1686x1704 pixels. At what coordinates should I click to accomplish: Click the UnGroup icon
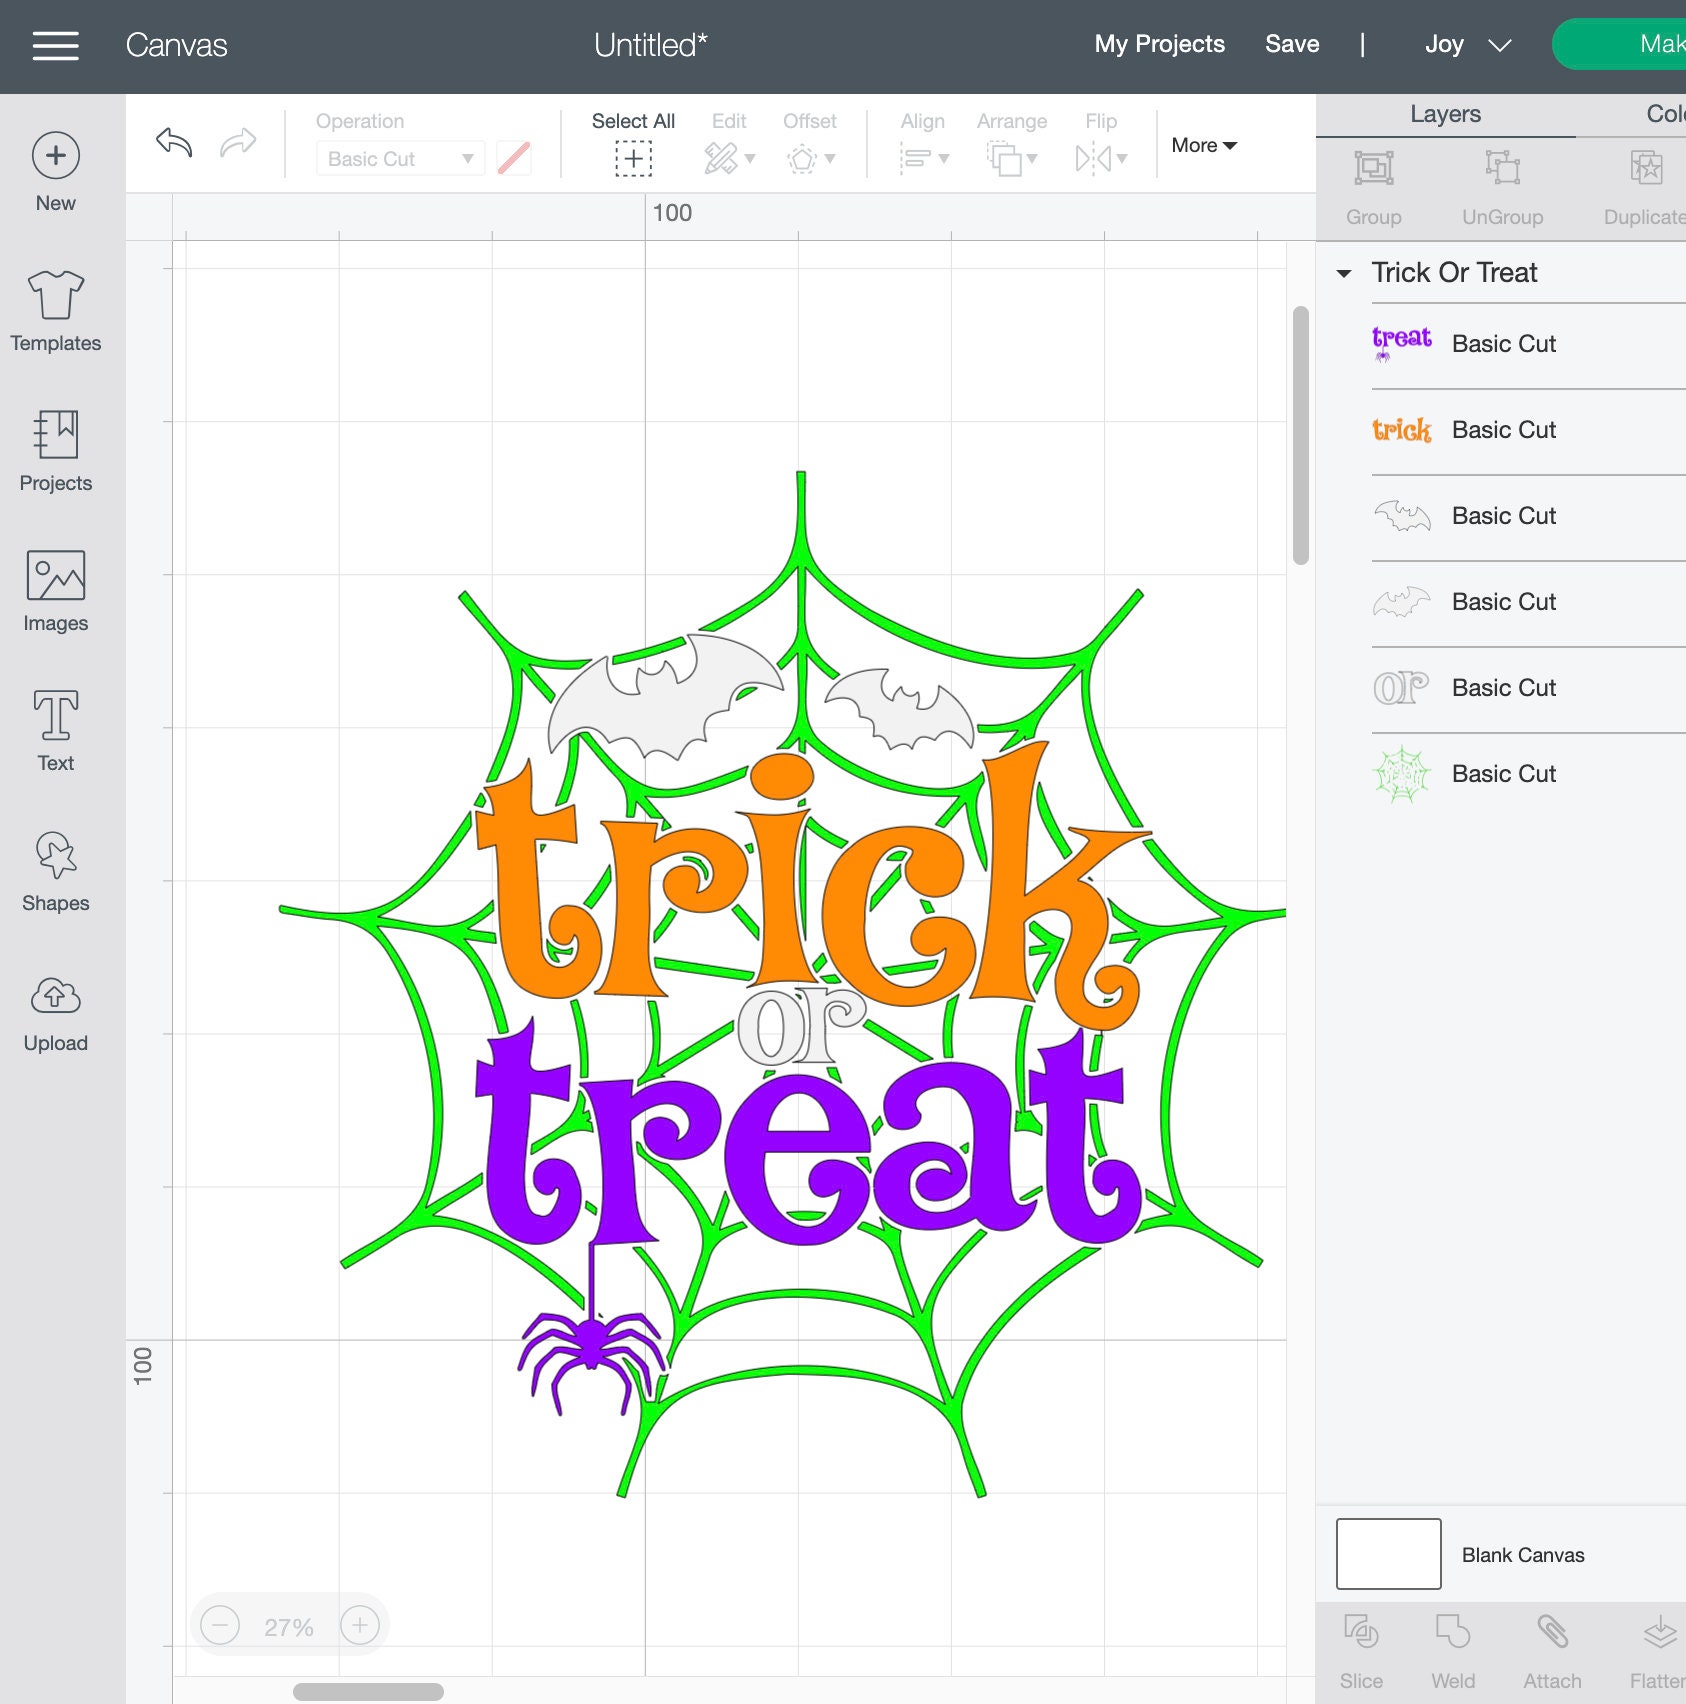[1502, 168]
